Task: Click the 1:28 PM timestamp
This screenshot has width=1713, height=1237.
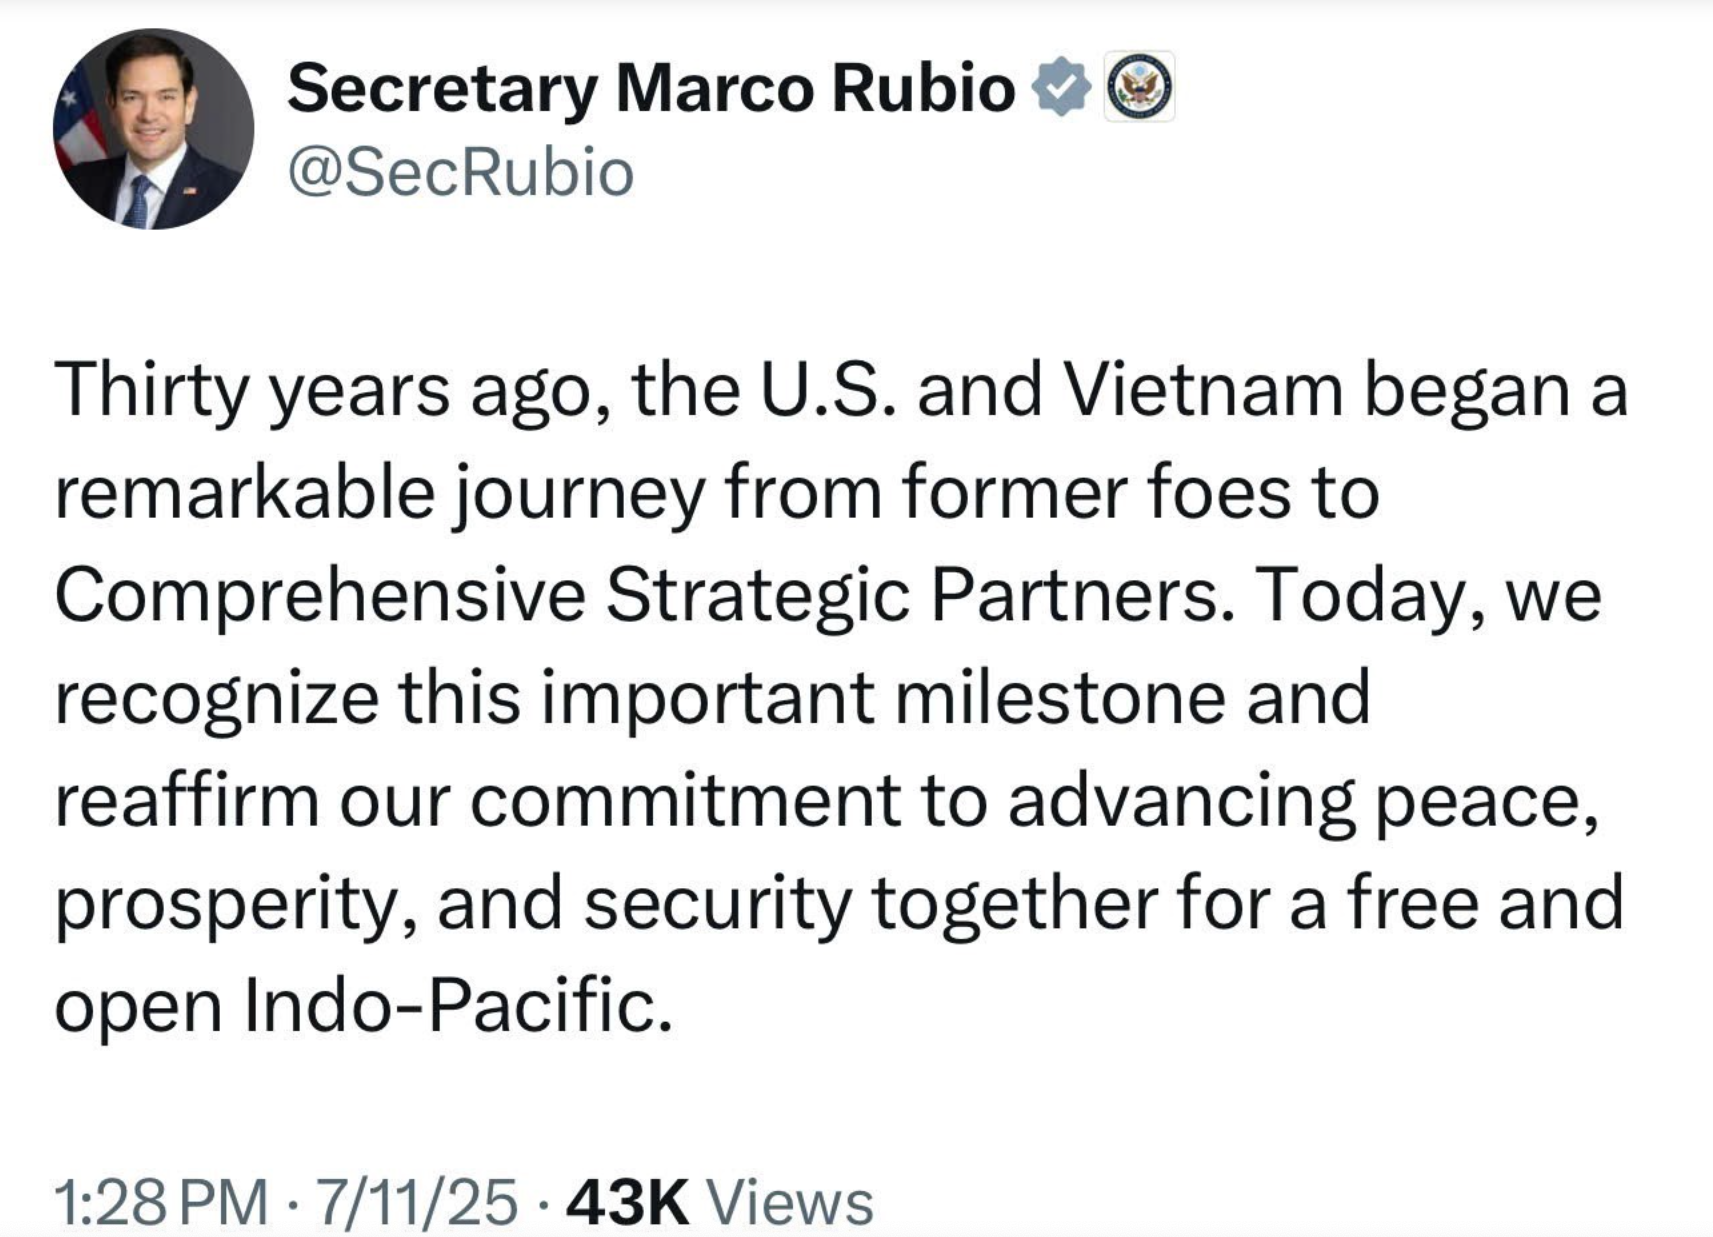Action: (x=161, y=1201)
